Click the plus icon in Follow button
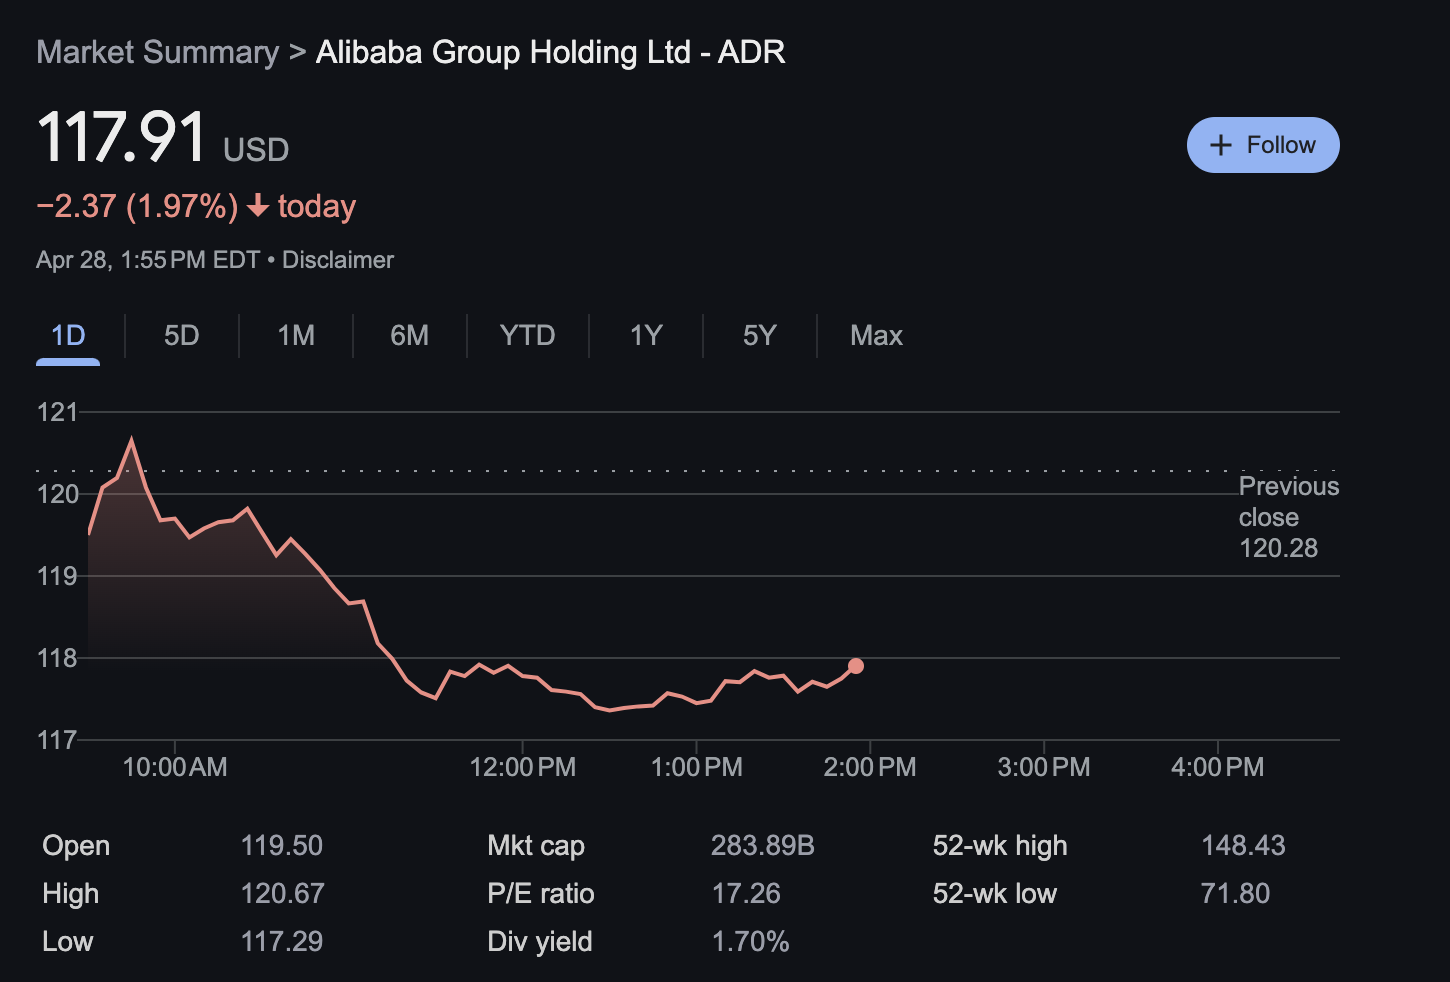The width and height of the screenshot is (1450, 982). tap(1221, 145)
